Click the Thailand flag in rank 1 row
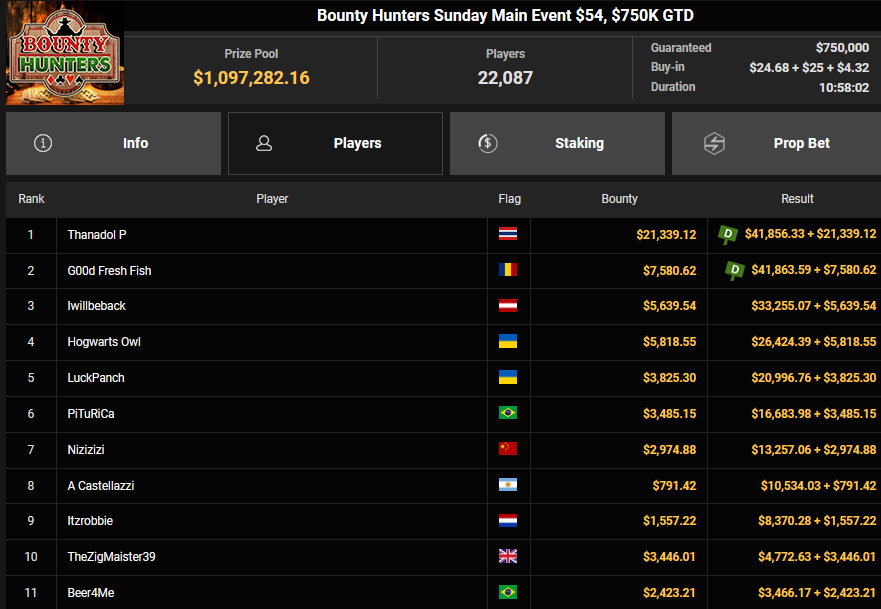 508,234
